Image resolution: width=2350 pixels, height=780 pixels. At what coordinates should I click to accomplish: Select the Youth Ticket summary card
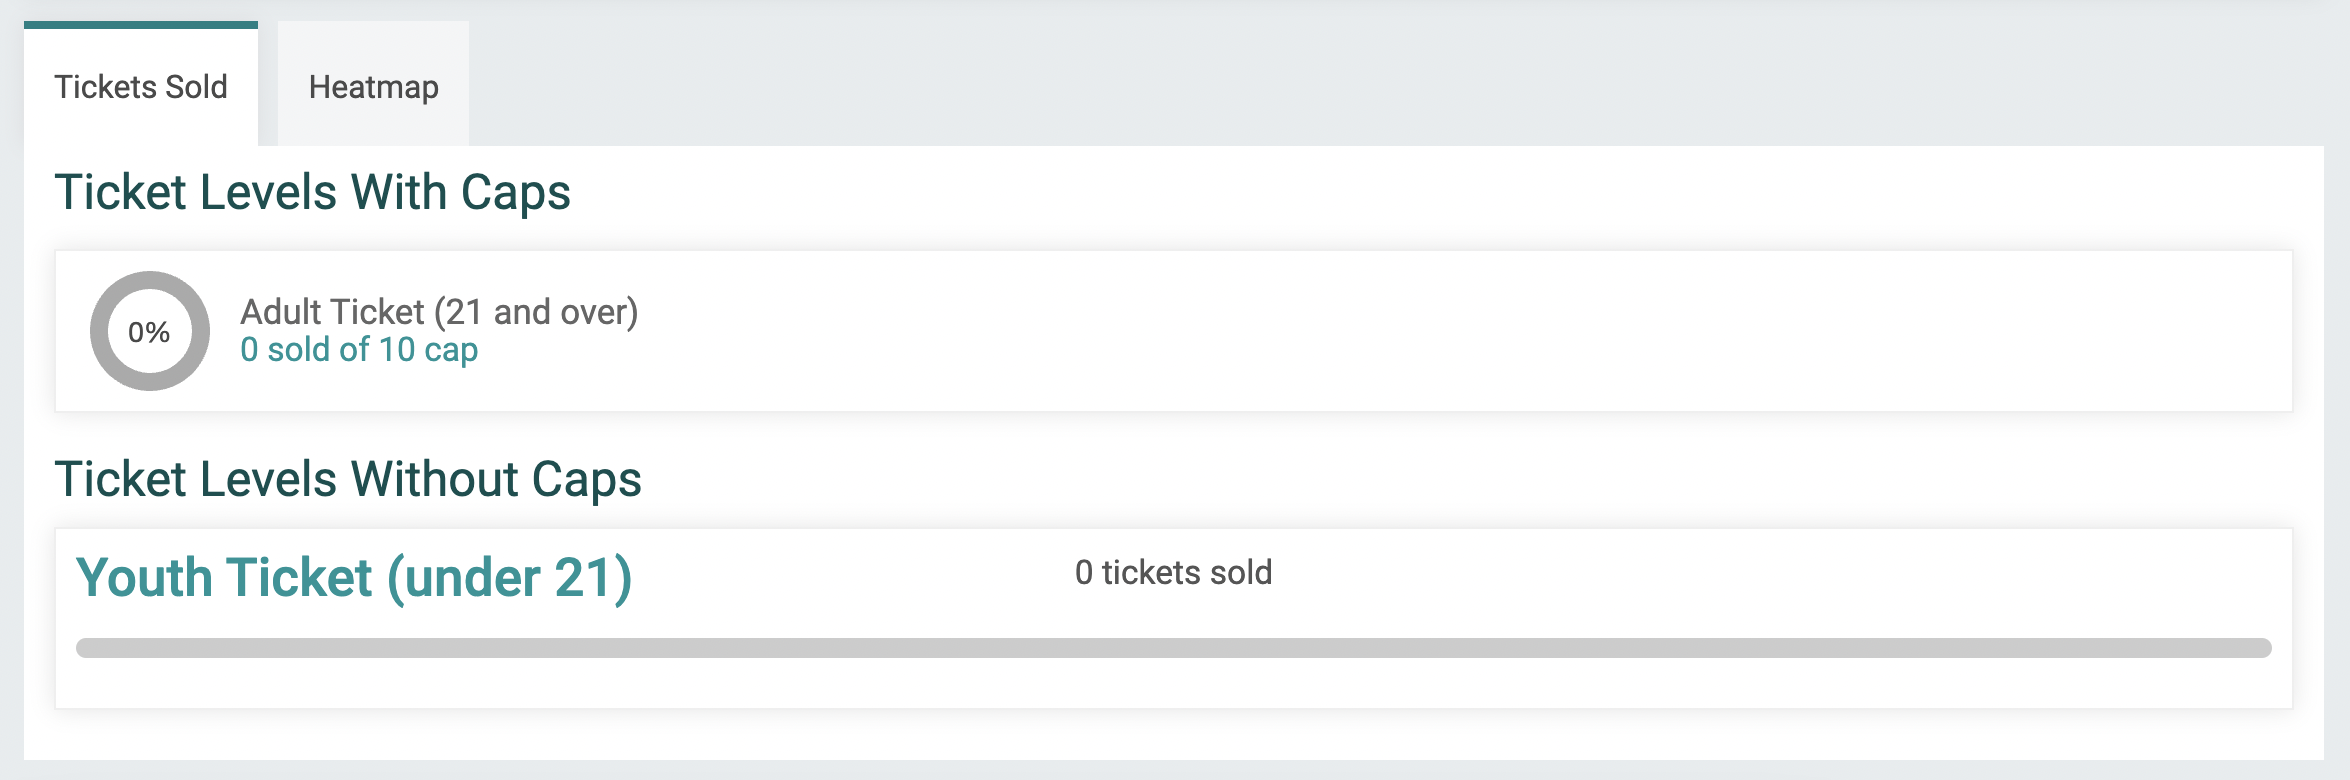(1174, 620)
